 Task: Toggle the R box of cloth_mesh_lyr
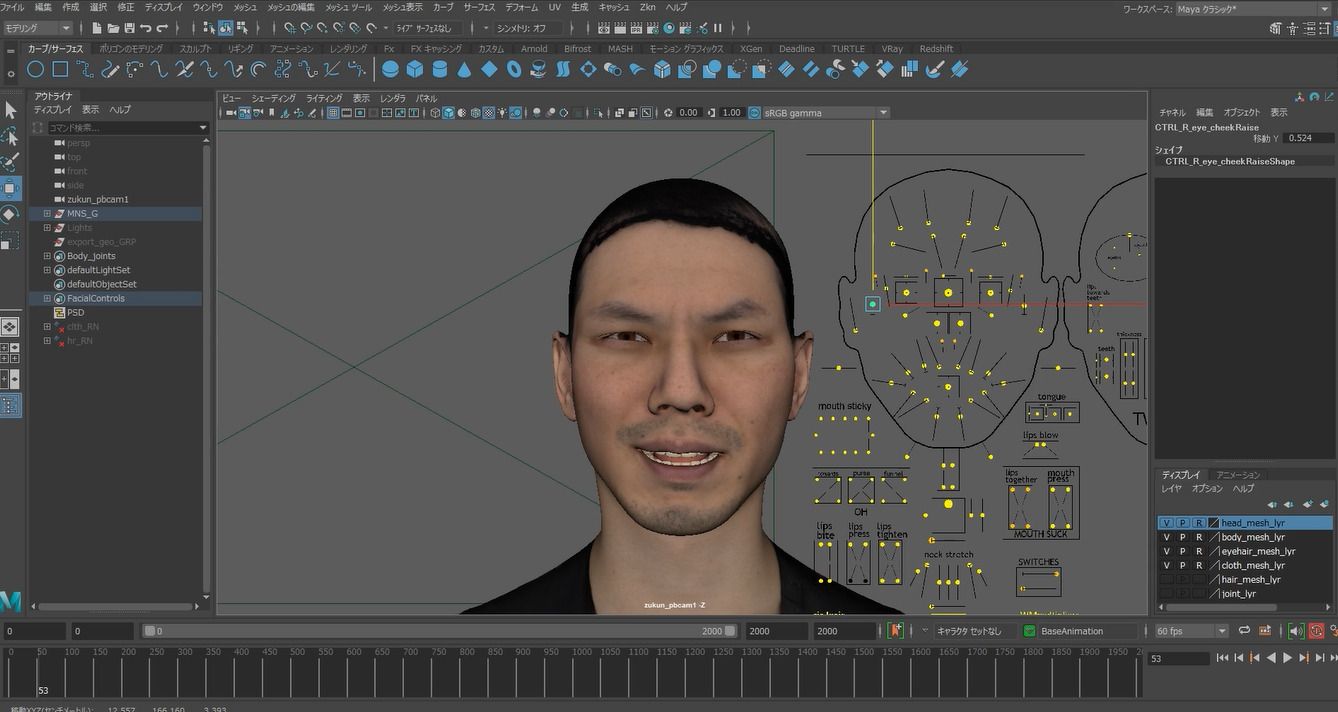pos(1199,565)
